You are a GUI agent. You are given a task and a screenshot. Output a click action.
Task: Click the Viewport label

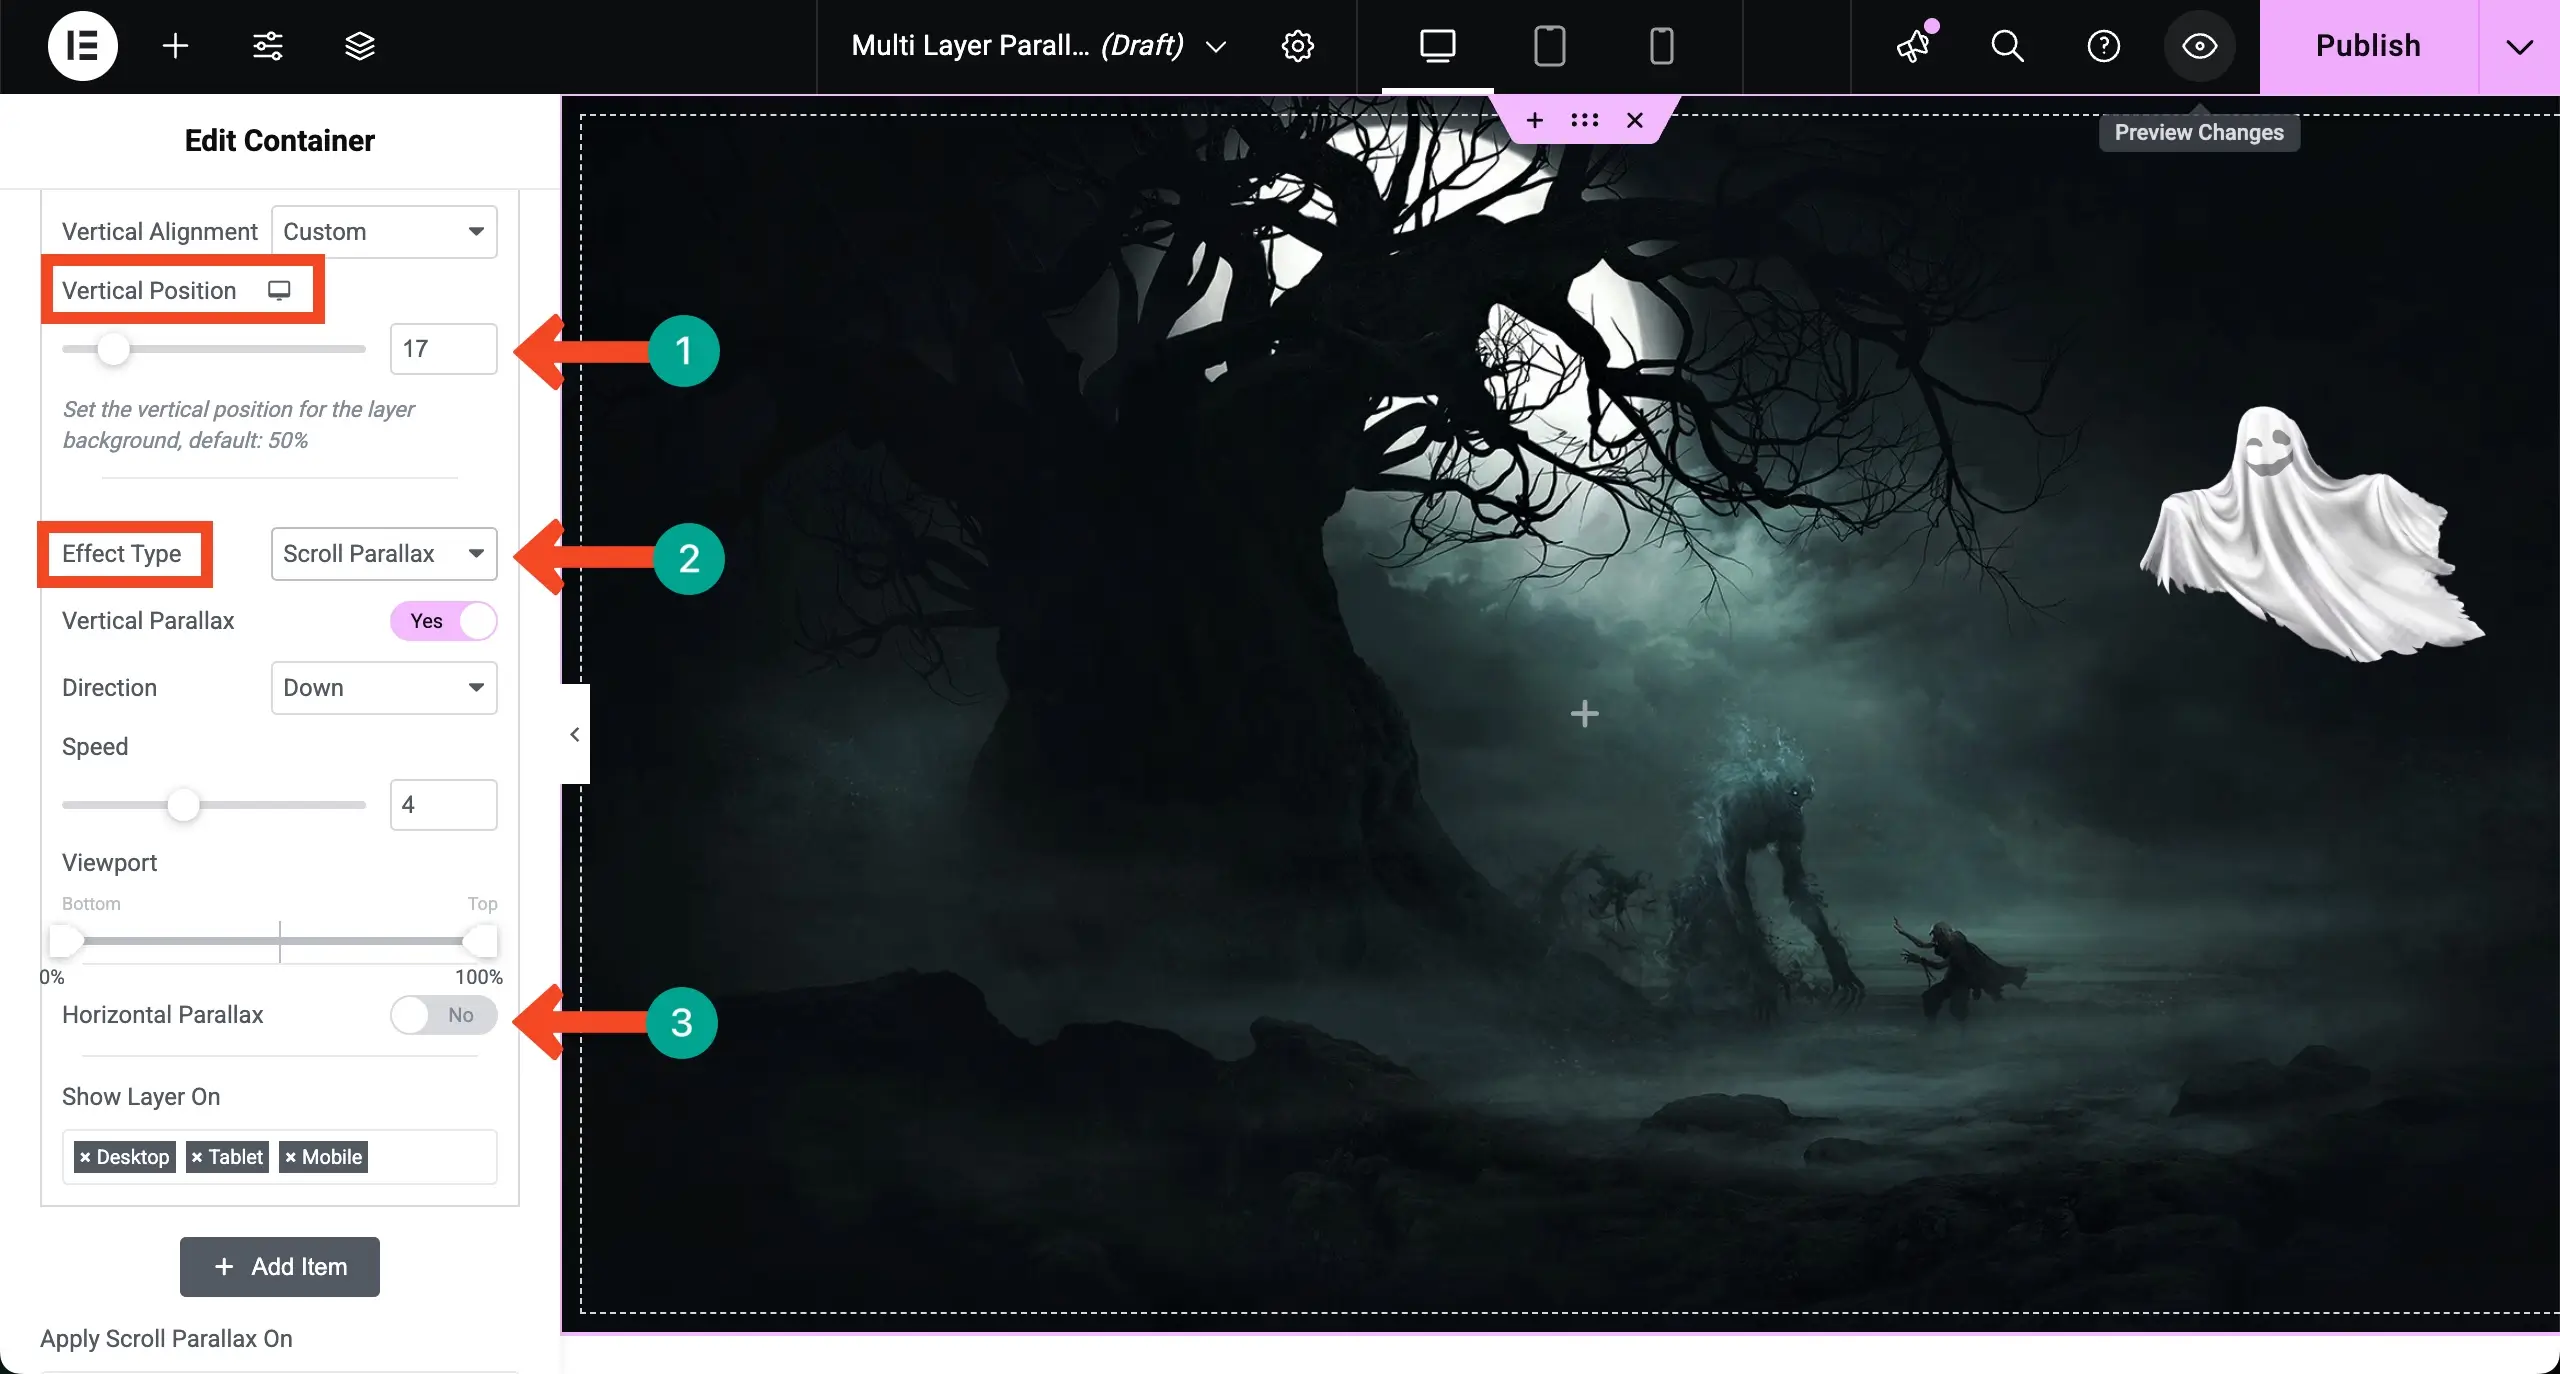(x=110, y=863)
